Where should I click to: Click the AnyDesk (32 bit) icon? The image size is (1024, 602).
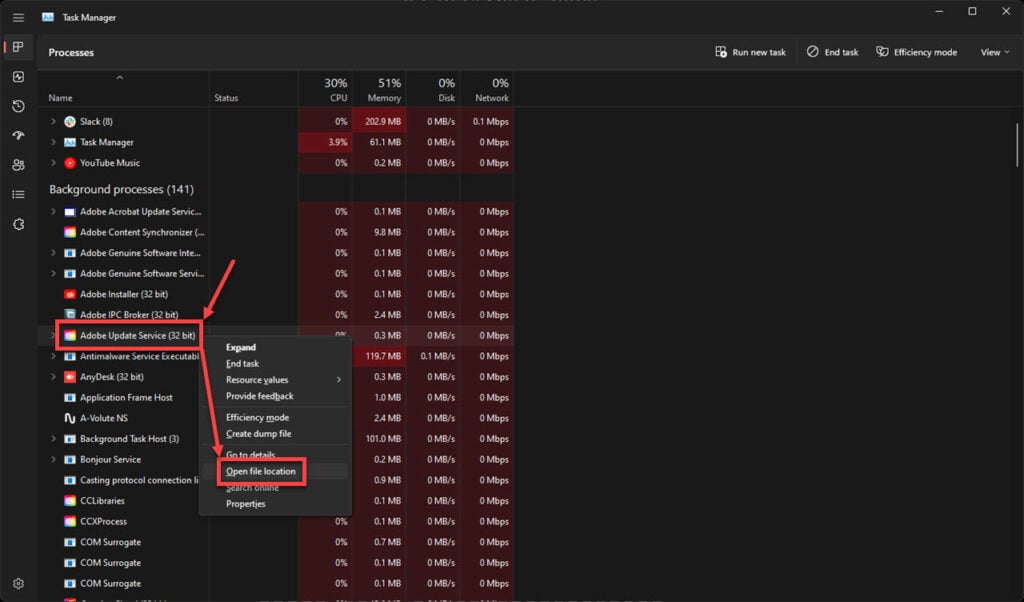(x=70, y=377)
